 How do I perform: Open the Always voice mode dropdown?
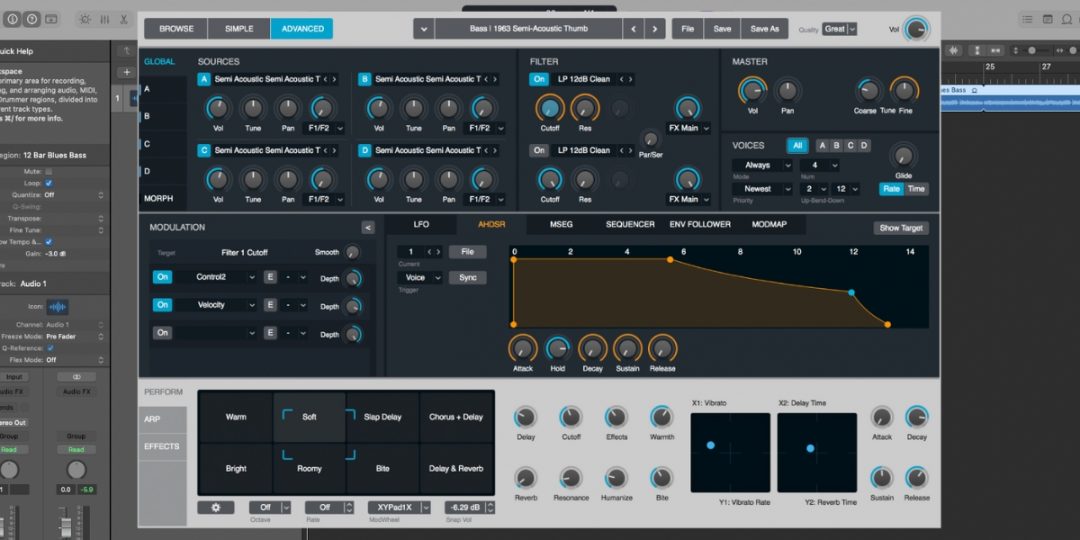pyautogui.click(x=762, y=165)
